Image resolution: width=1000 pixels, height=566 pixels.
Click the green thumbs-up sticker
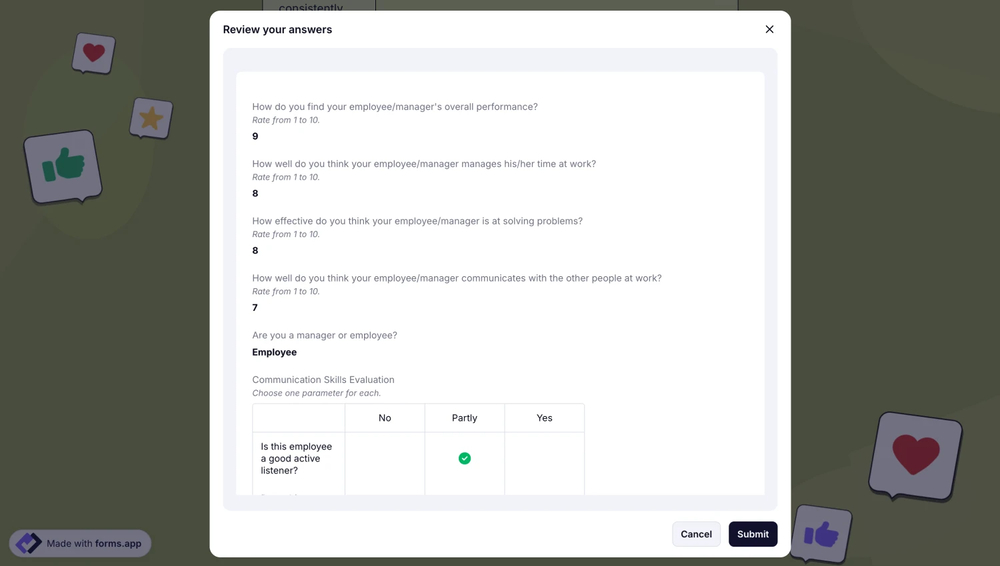(64, 165)
